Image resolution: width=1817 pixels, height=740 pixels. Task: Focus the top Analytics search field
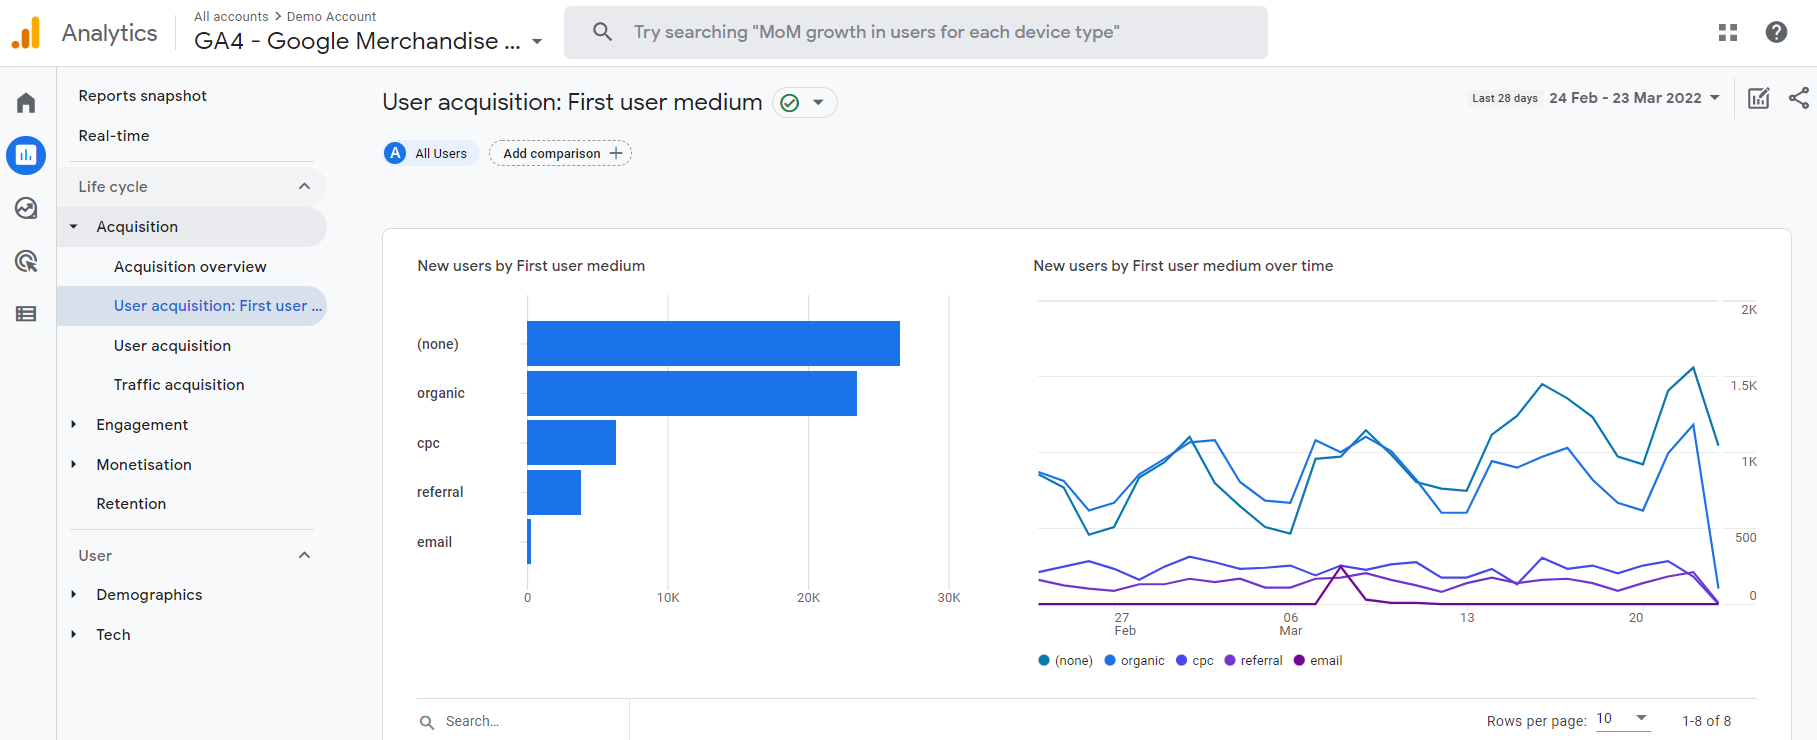click(916, 32)
